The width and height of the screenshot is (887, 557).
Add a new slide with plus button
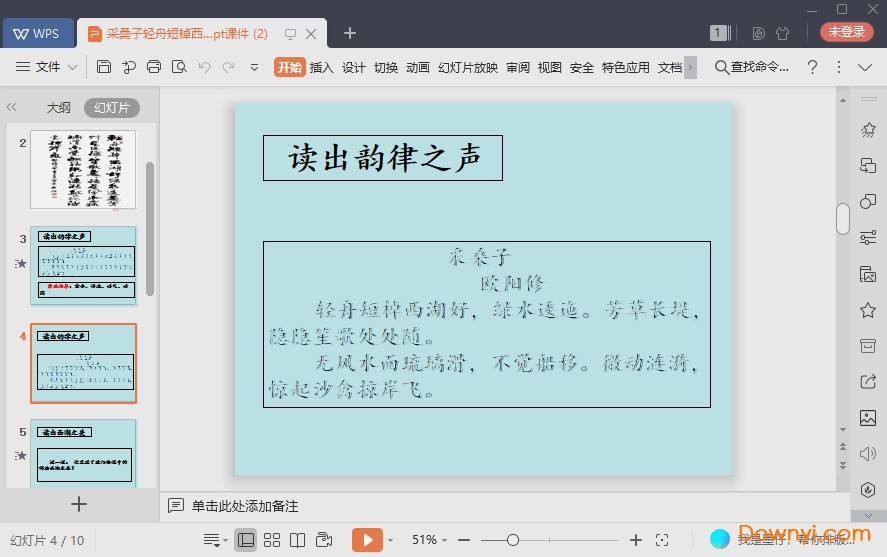pos(79,504)
